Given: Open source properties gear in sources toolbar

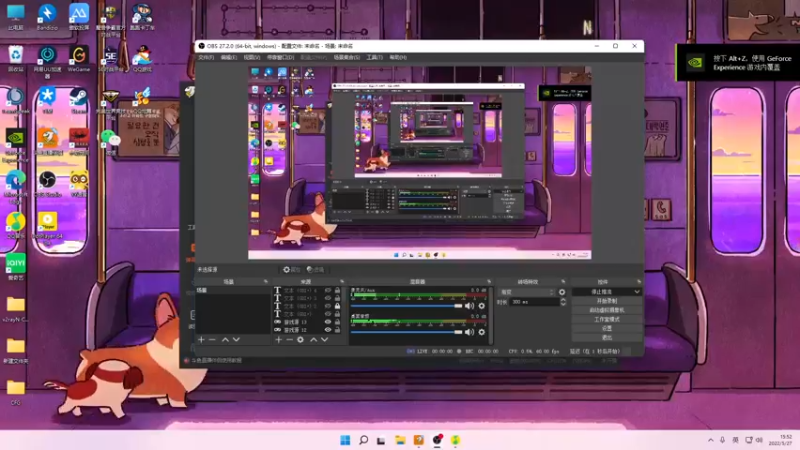Looking at the screenshot, I should pyautogui.click(x=301, y=339).
